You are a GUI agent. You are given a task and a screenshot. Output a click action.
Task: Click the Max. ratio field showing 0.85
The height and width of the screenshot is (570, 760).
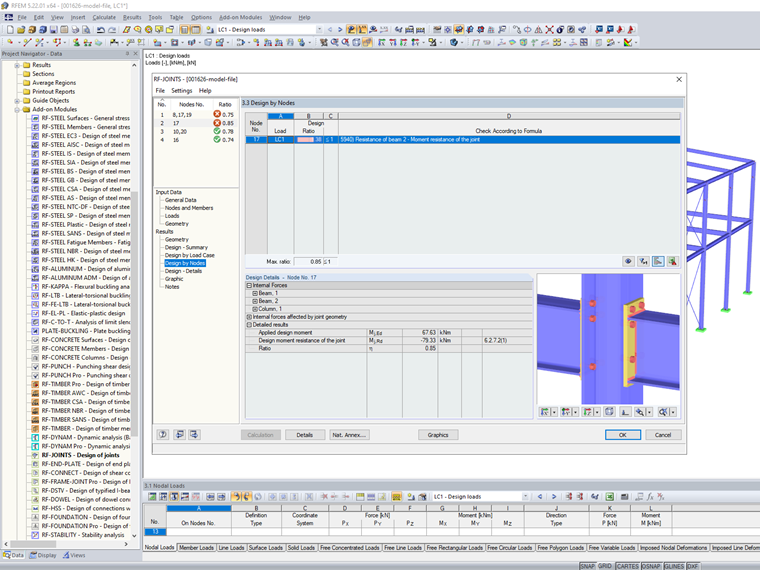click(308, 261)
